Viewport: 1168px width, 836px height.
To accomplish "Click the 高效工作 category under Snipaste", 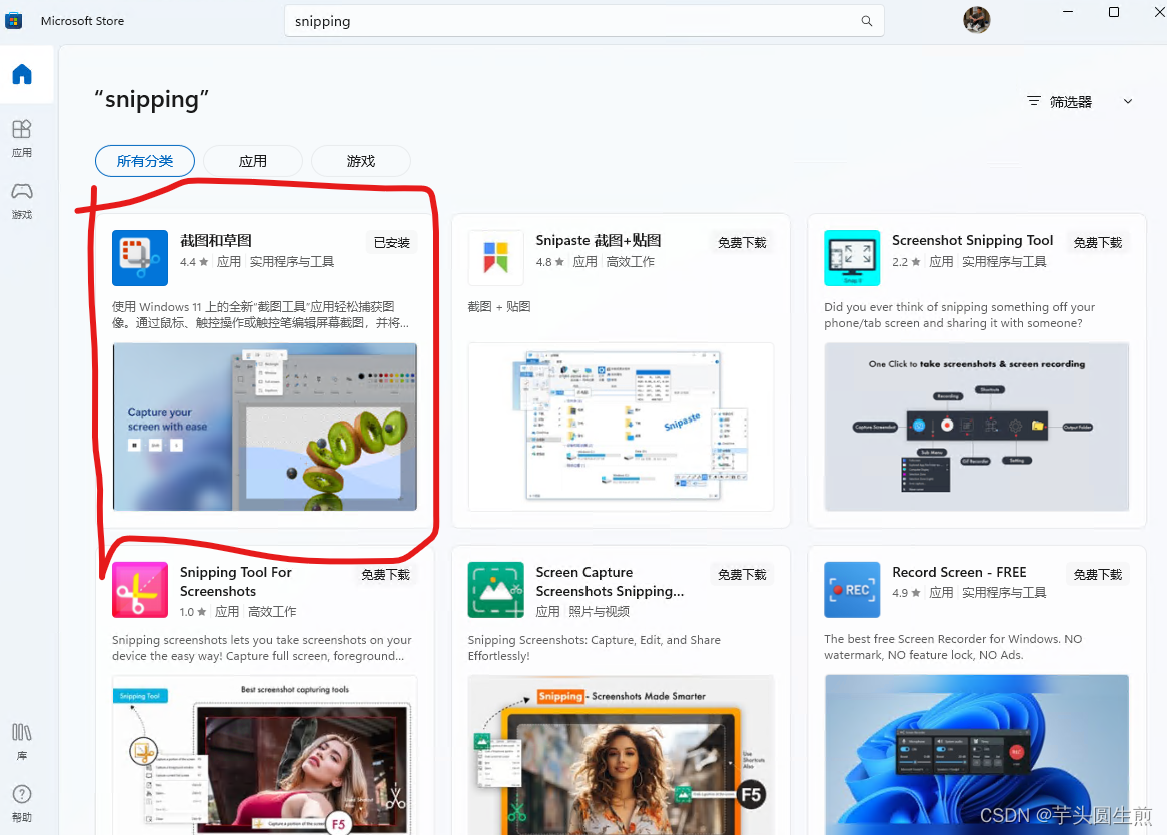I will (x=631, y=262).
